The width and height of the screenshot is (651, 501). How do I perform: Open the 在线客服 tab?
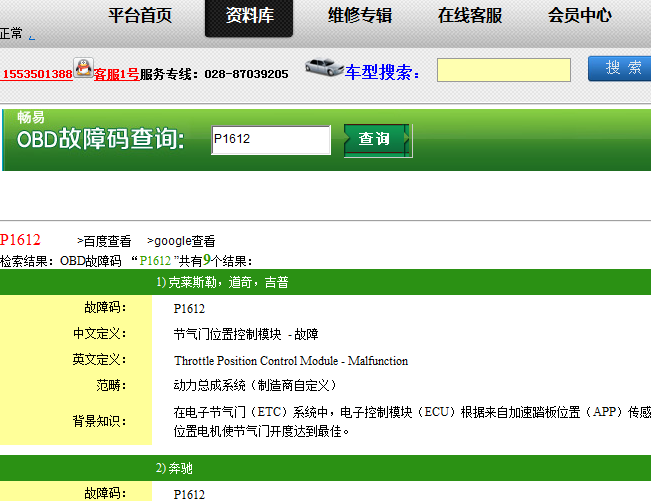tap(470, 16)
